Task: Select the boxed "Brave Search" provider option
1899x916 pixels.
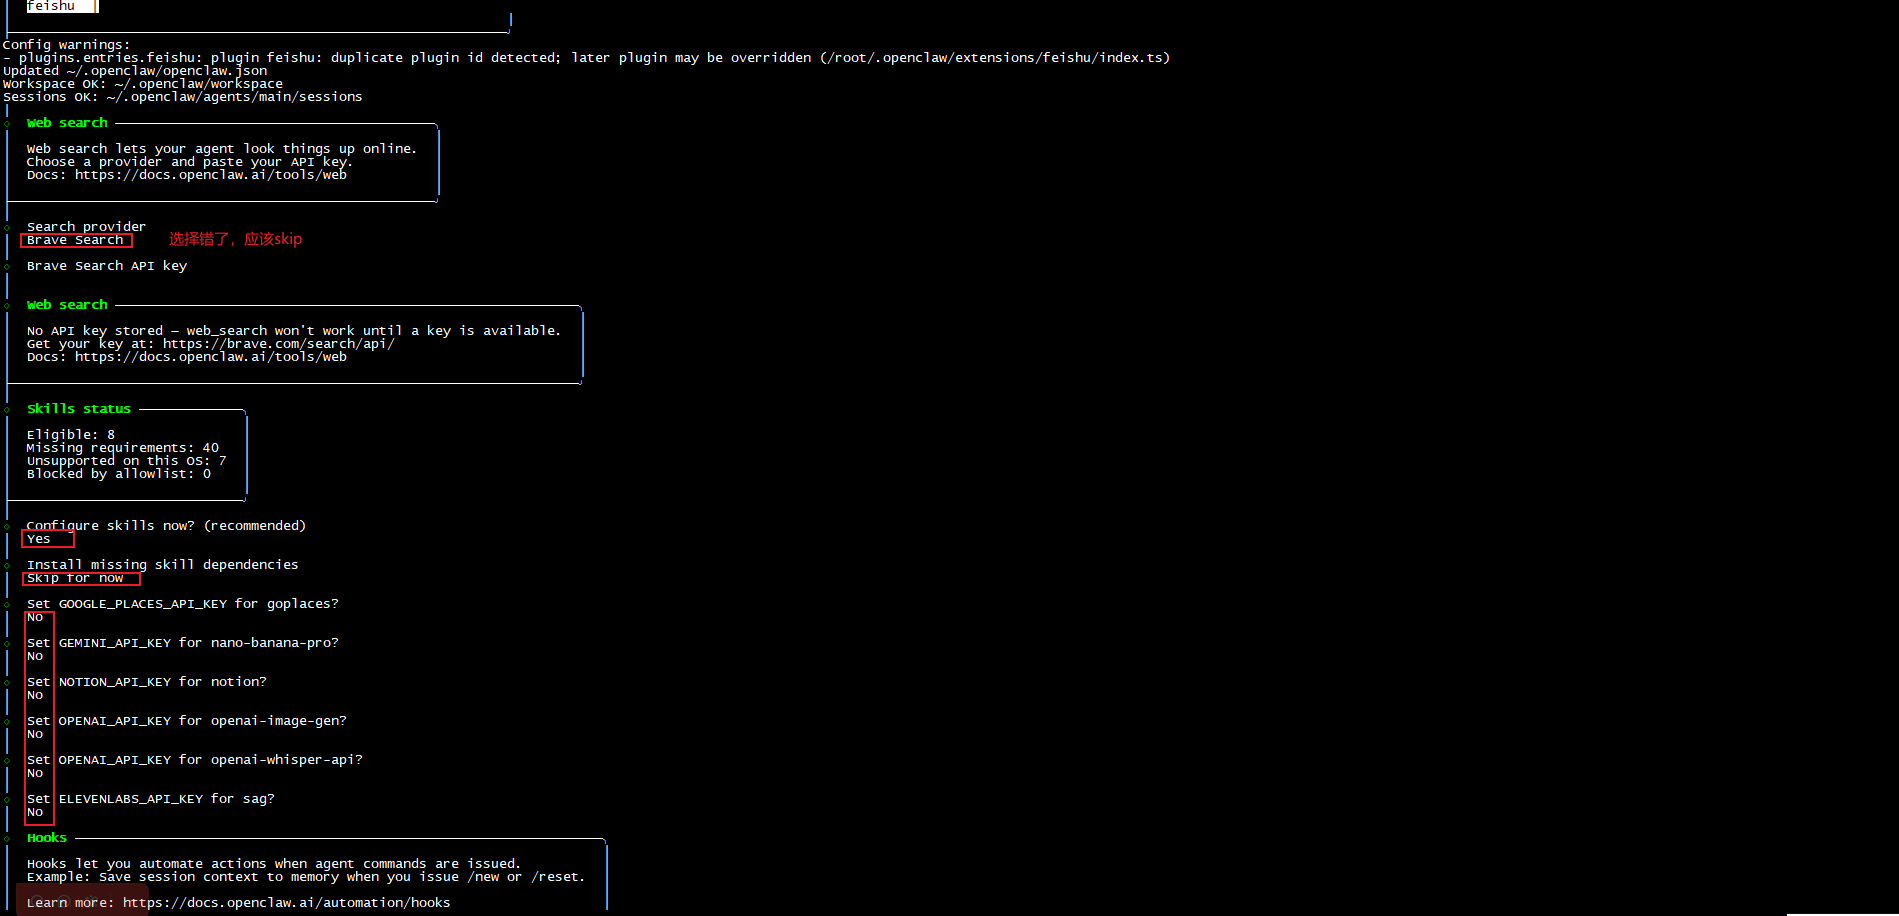Action: pos(75,240)
